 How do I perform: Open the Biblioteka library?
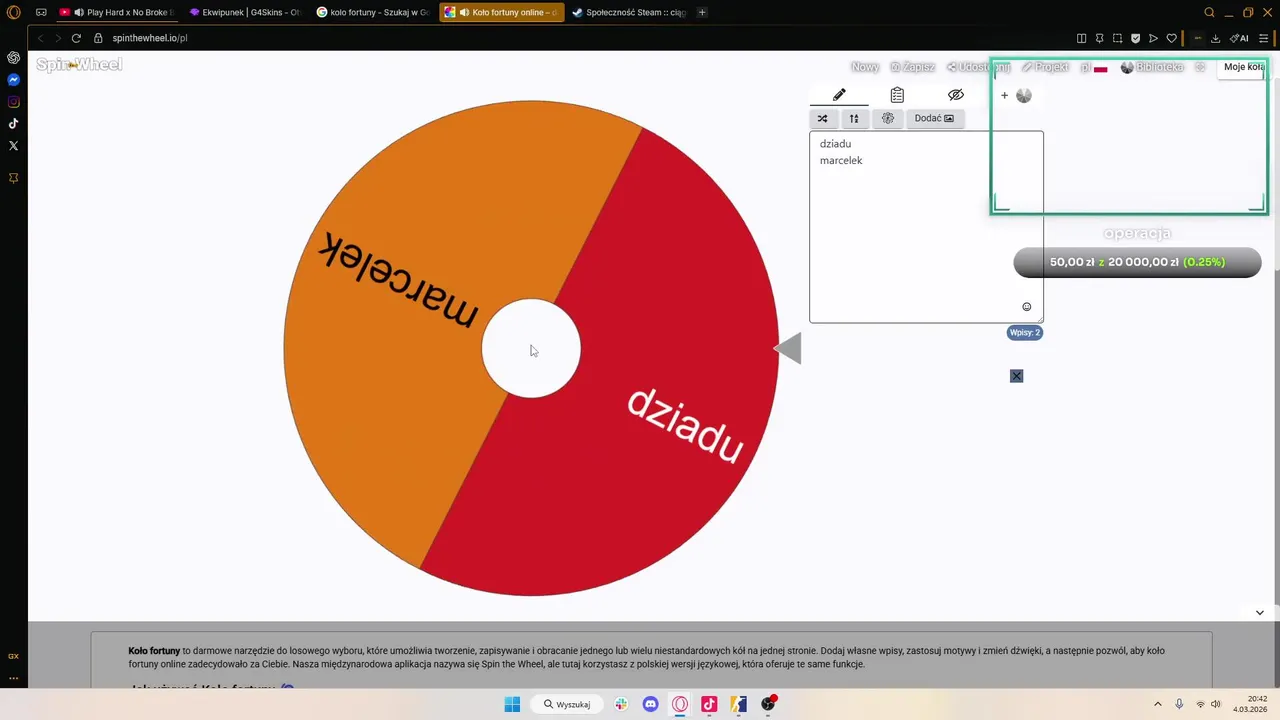[1152, 67]
